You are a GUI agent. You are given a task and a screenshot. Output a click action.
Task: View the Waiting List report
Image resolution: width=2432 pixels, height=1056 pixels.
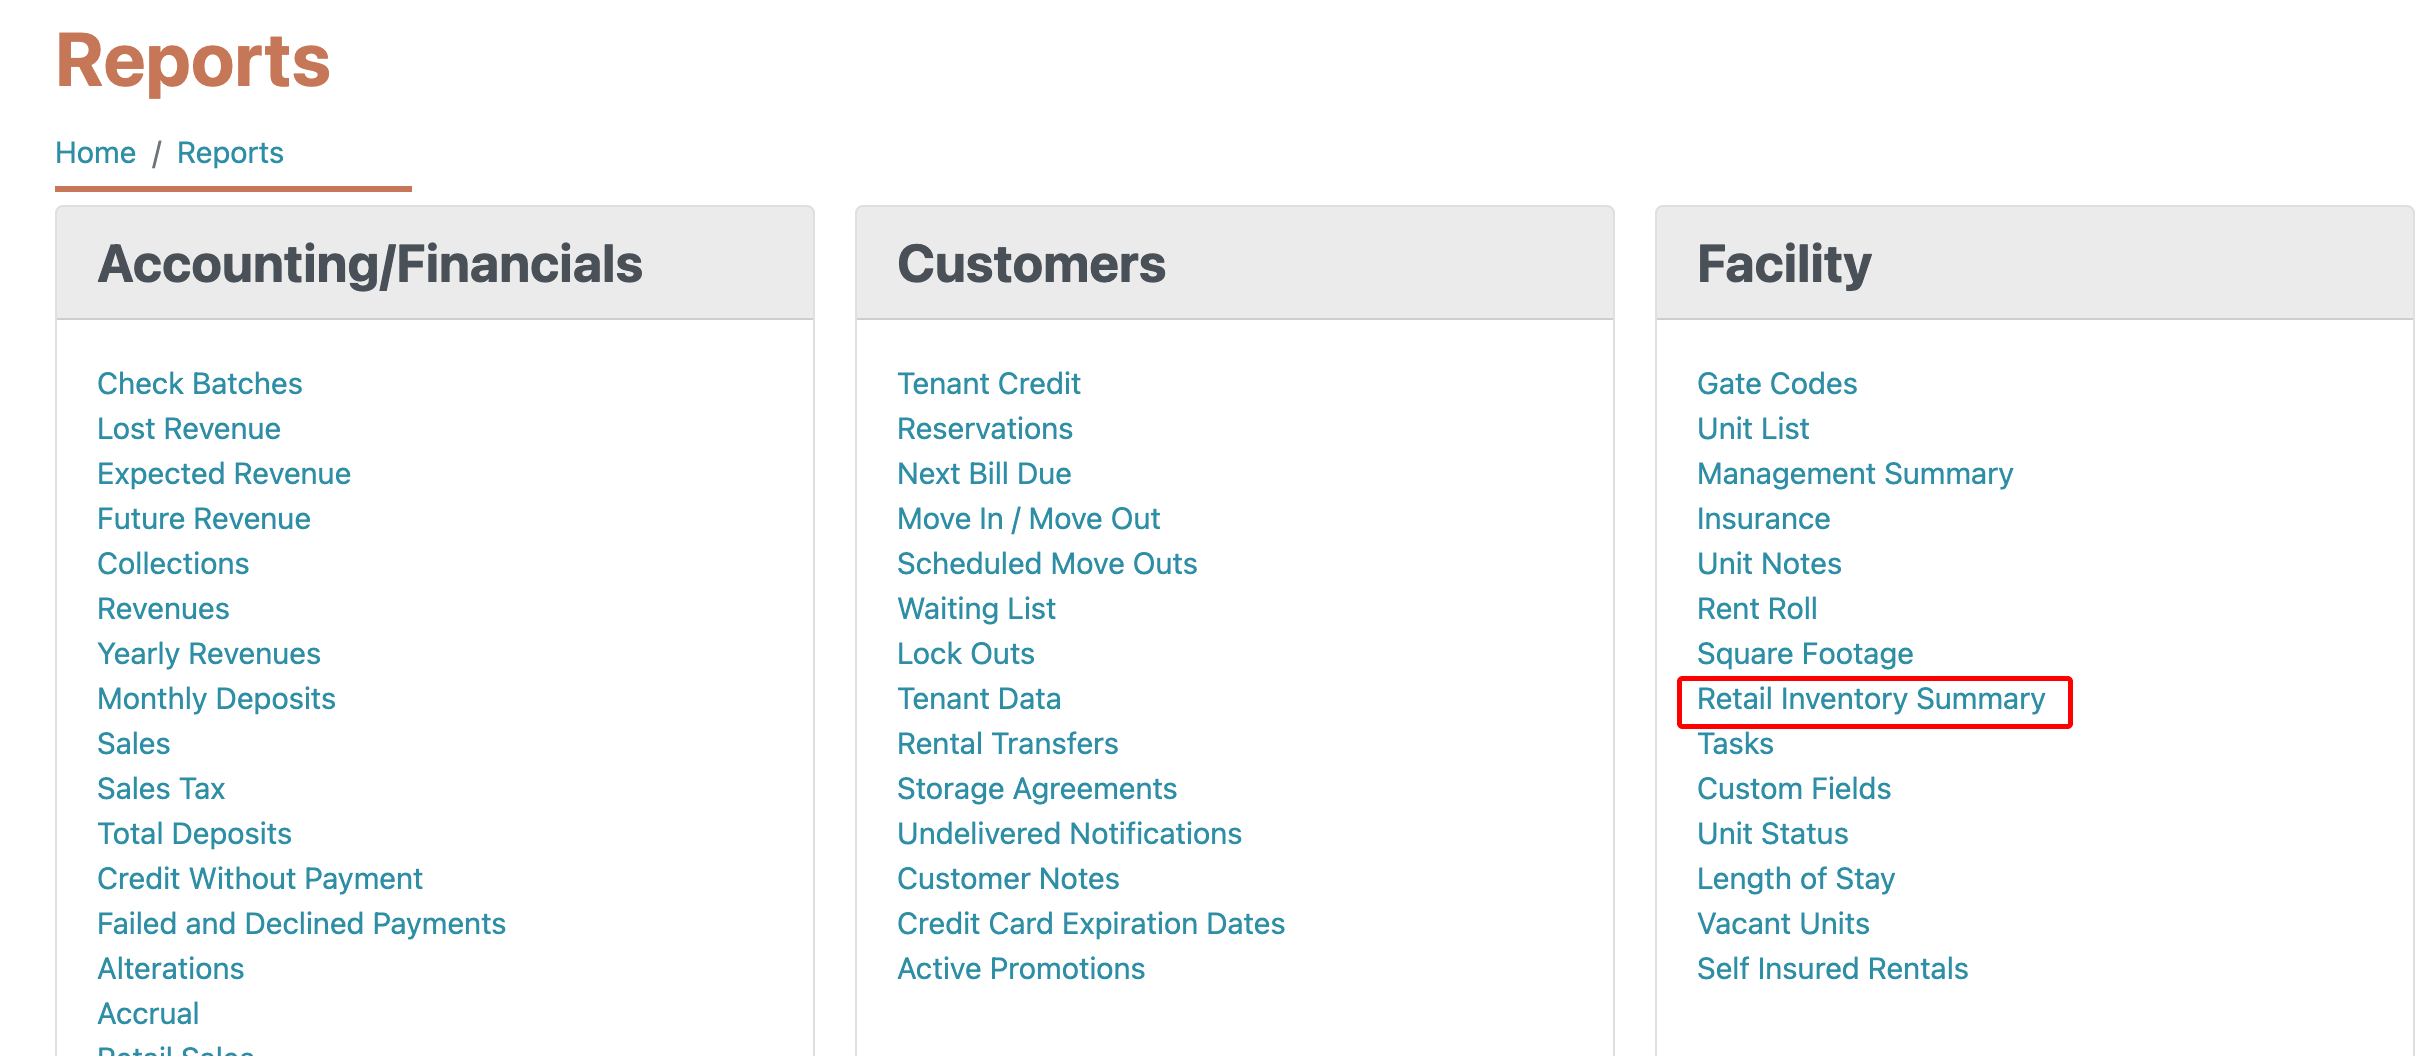976,609
